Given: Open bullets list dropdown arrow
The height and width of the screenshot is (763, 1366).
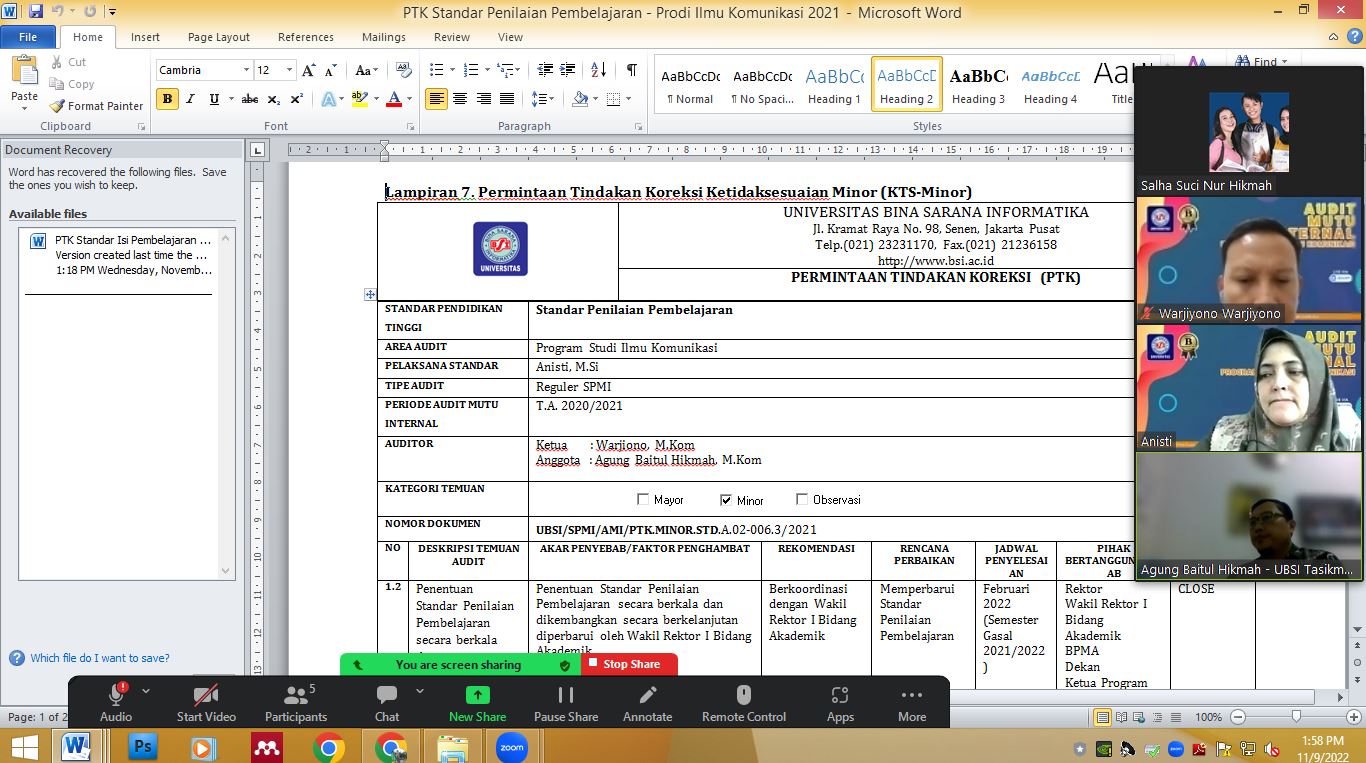Looking at the screenshot, I should (452, 70).
